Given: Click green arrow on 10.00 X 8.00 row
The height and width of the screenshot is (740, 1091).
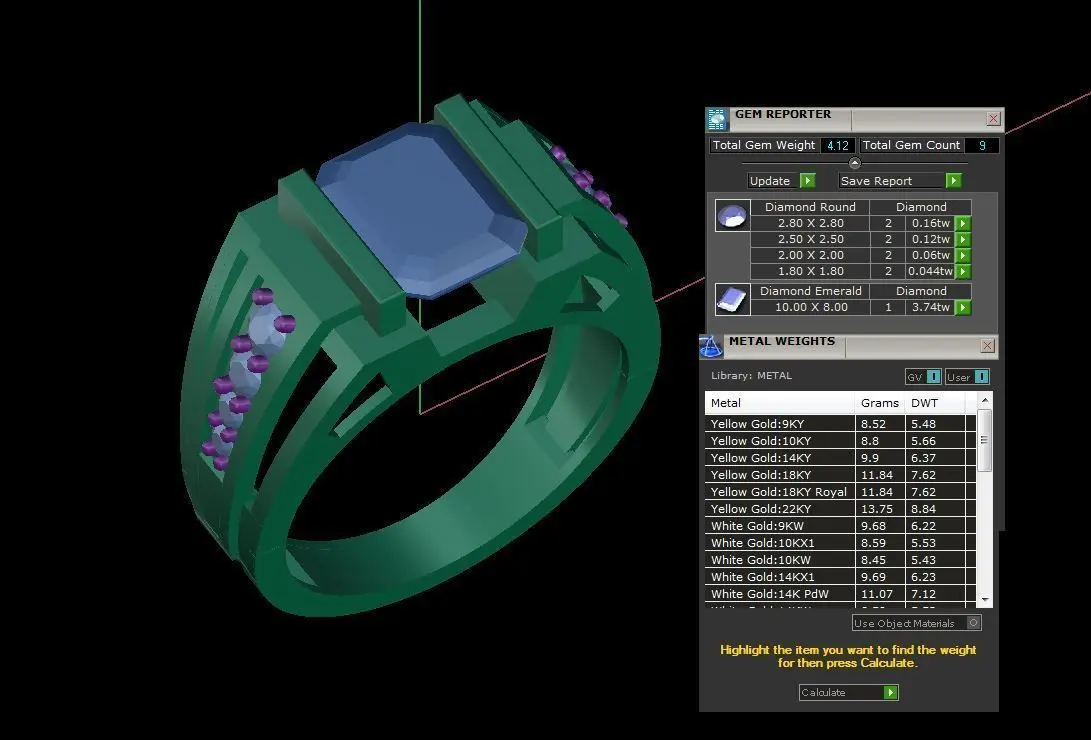Looking at the screenshot, I should pyautogui.click(x=962, y=307).
